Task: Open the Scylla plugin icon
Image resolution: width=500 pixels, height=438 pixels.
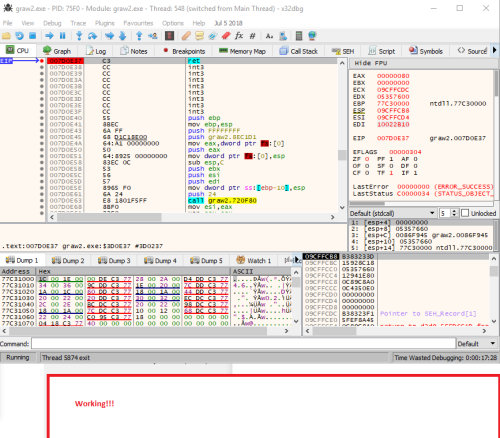Action: (x=169, y=36)
